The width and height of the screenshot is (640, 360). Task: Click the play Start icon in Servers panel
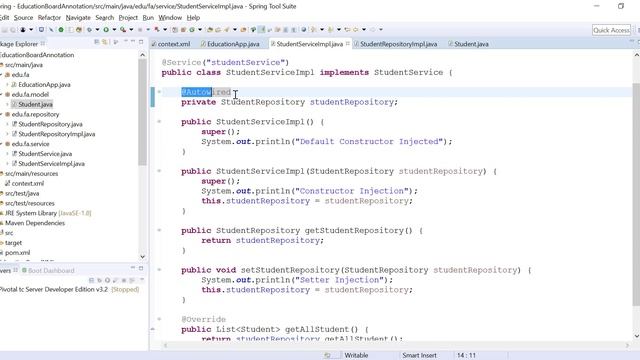107,280
